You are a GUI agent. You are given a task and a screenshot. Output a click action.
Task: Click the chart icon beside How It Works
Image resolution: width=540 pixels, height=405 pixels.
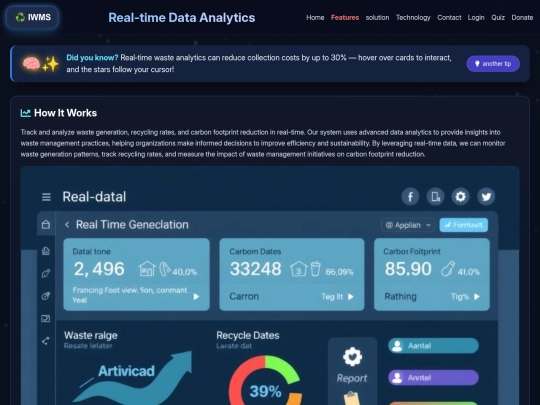pos(25,113)
